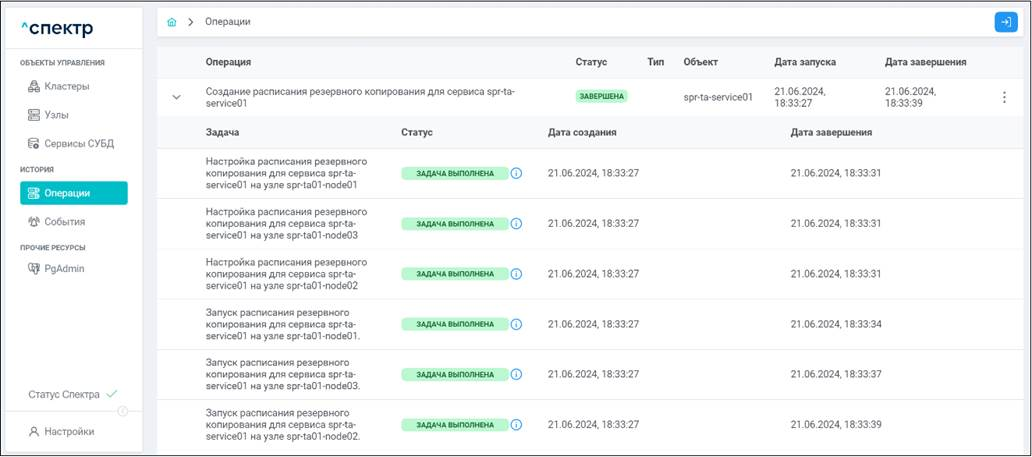This screenshot has height=457, width=1032.
Task: Click the logout icon button top right
Action: pyautogui.click(x=1005, y=21)
